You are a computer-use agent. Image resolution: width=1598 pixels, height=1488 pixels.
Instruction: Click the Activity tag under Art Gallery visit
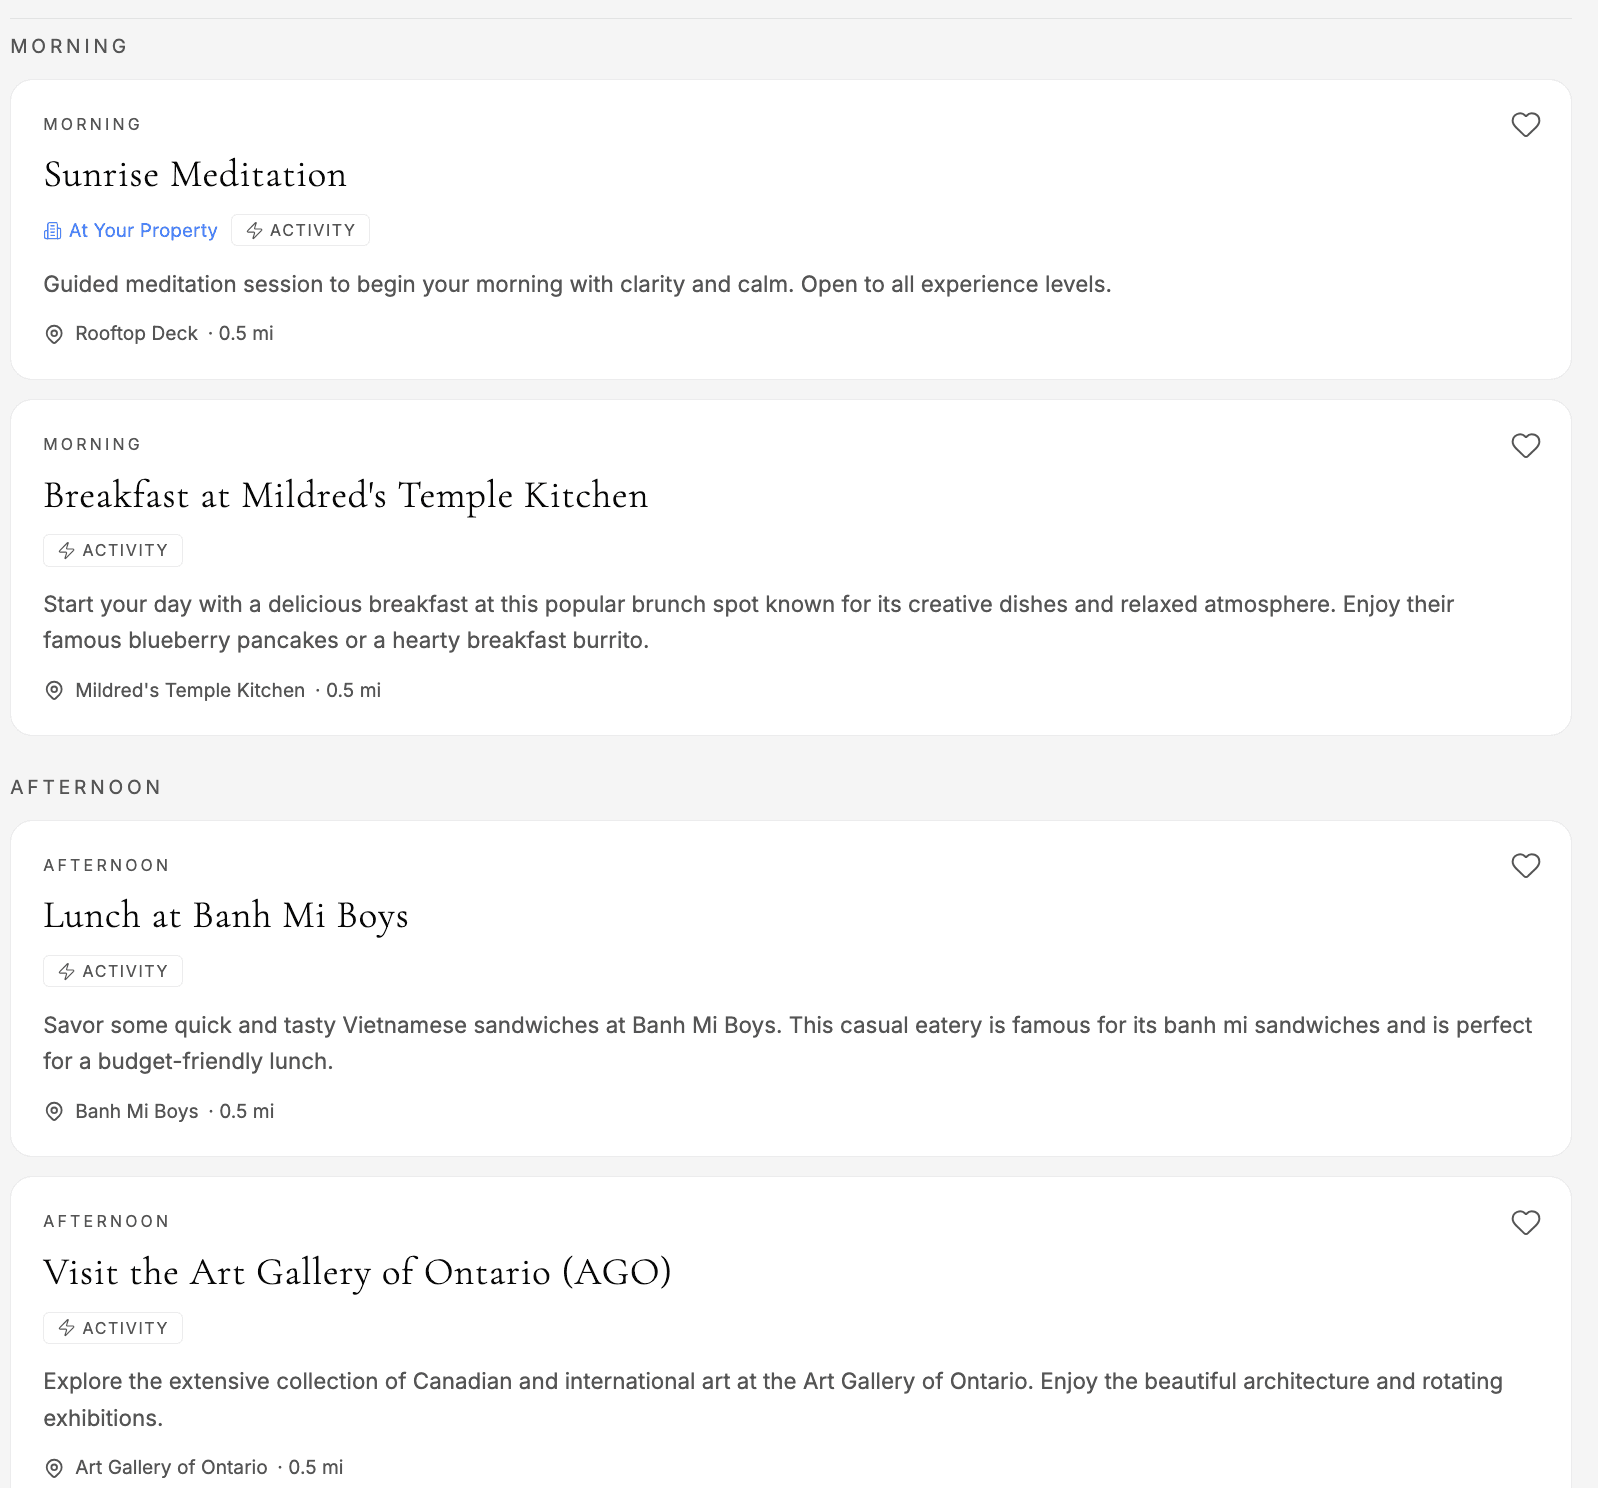(113, 1328)
